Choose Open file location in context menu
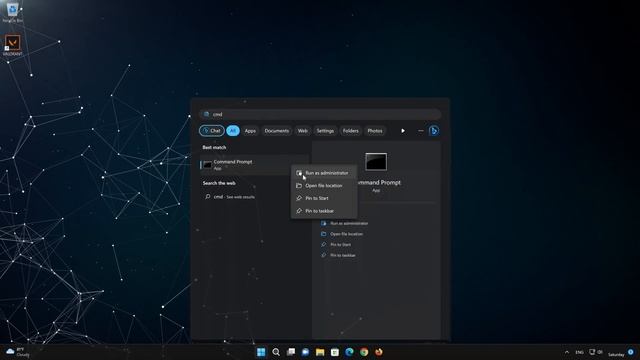Screen dimensions: 640x360 324,186
